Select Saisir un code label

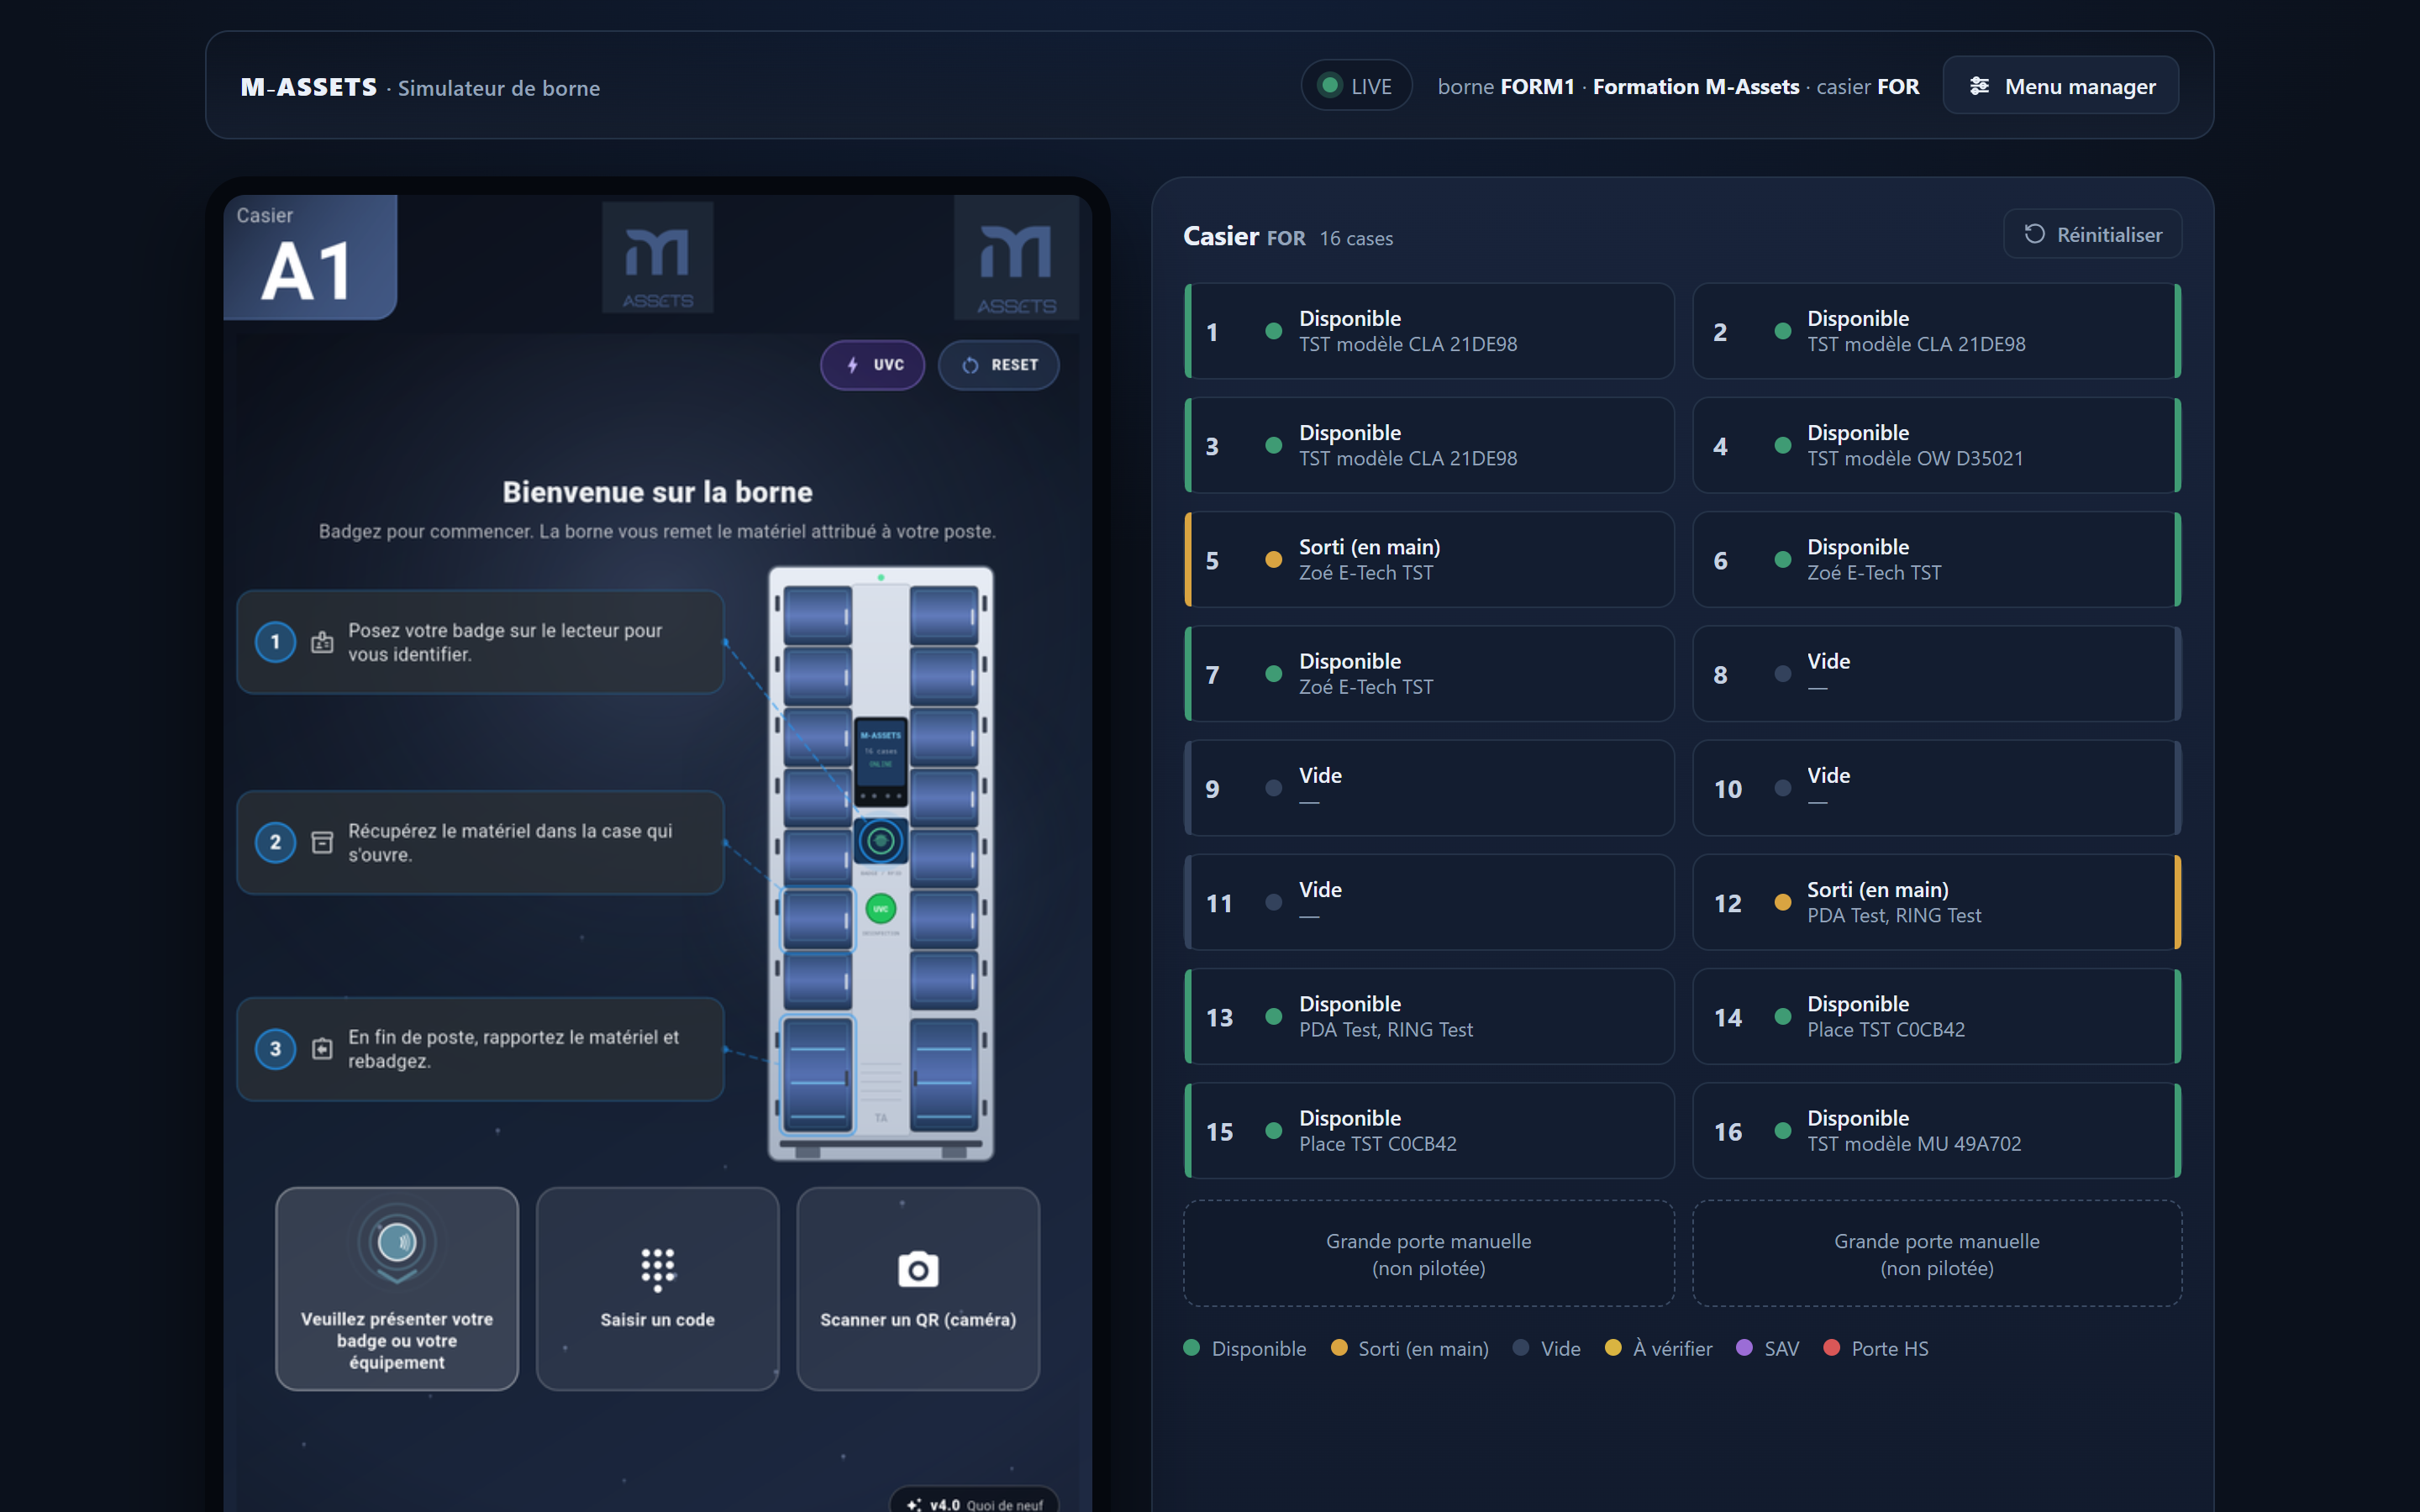657,1320
